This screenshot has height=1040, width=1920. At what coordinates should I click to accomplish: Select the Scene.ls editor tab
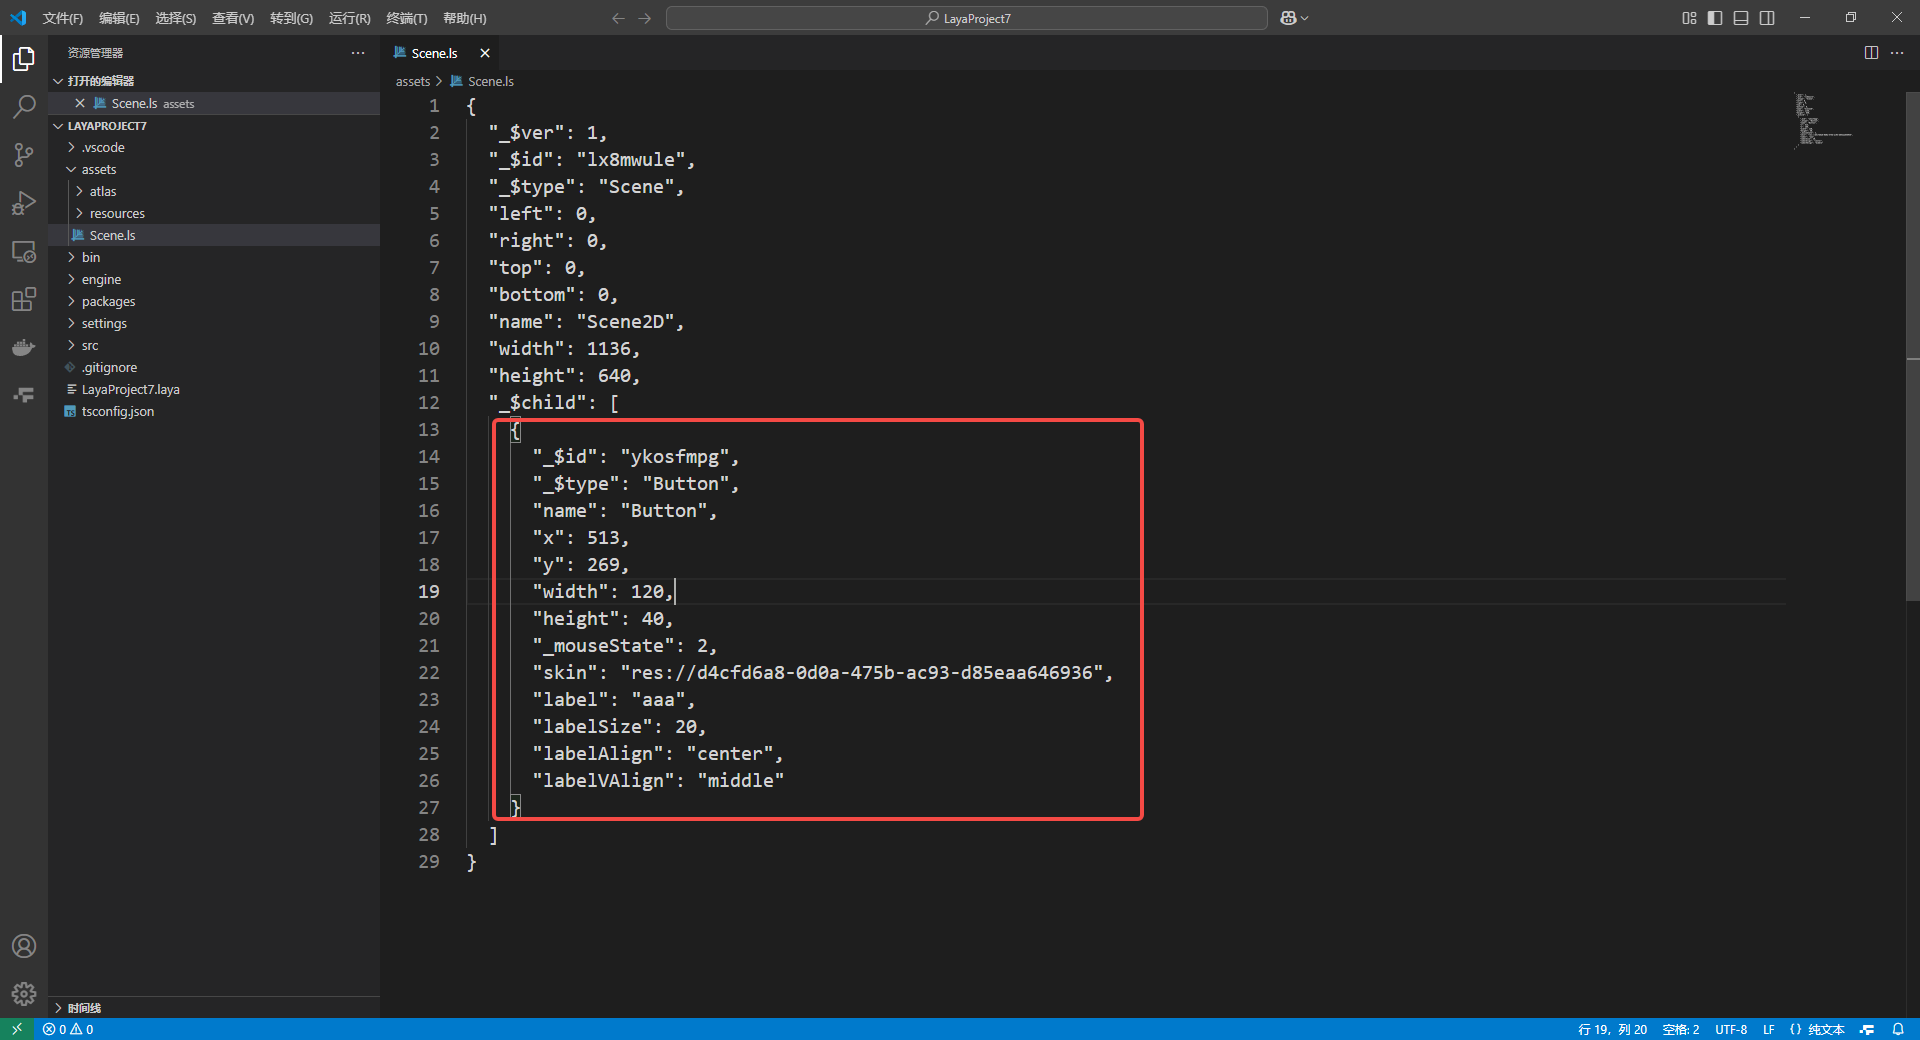click(x=434, y=53)
